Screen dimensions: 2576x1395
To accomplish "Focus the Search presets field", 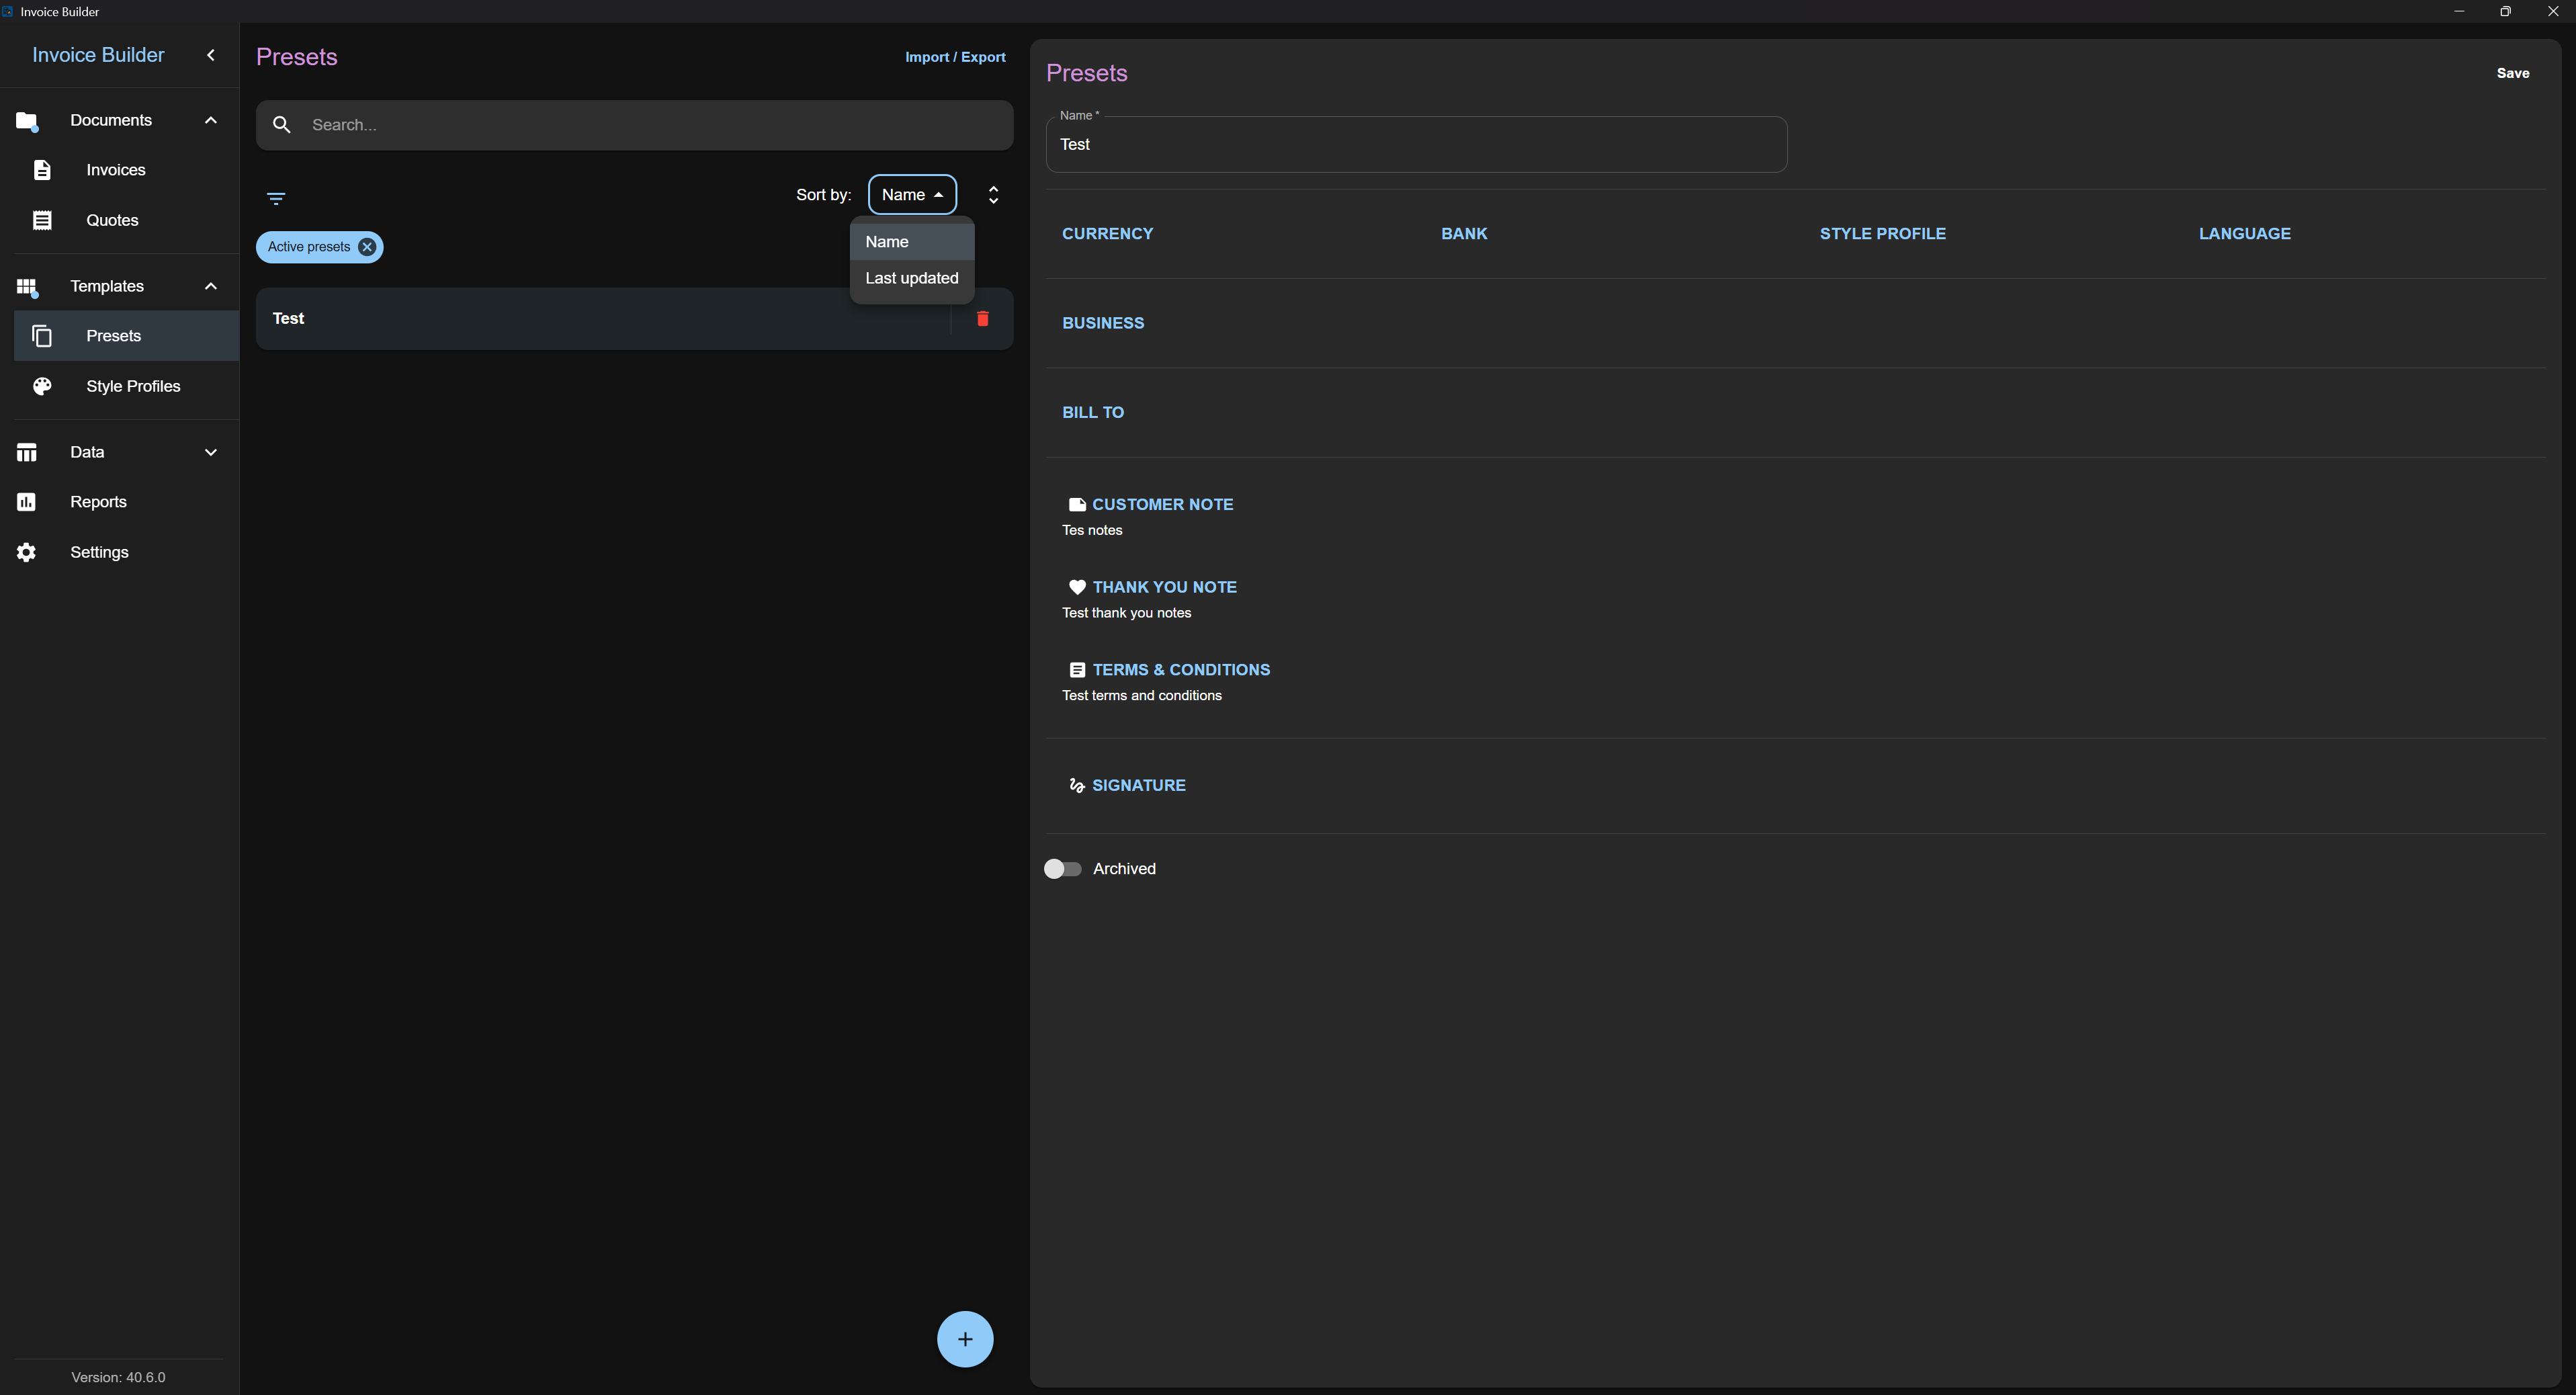I will tap(634, 125).
